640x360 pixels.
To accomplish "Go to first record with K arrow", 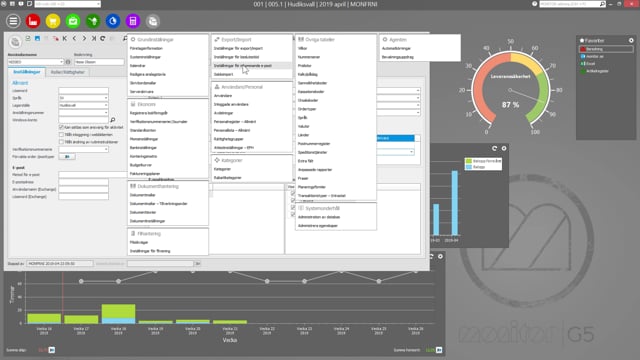I will pos(65,38).
